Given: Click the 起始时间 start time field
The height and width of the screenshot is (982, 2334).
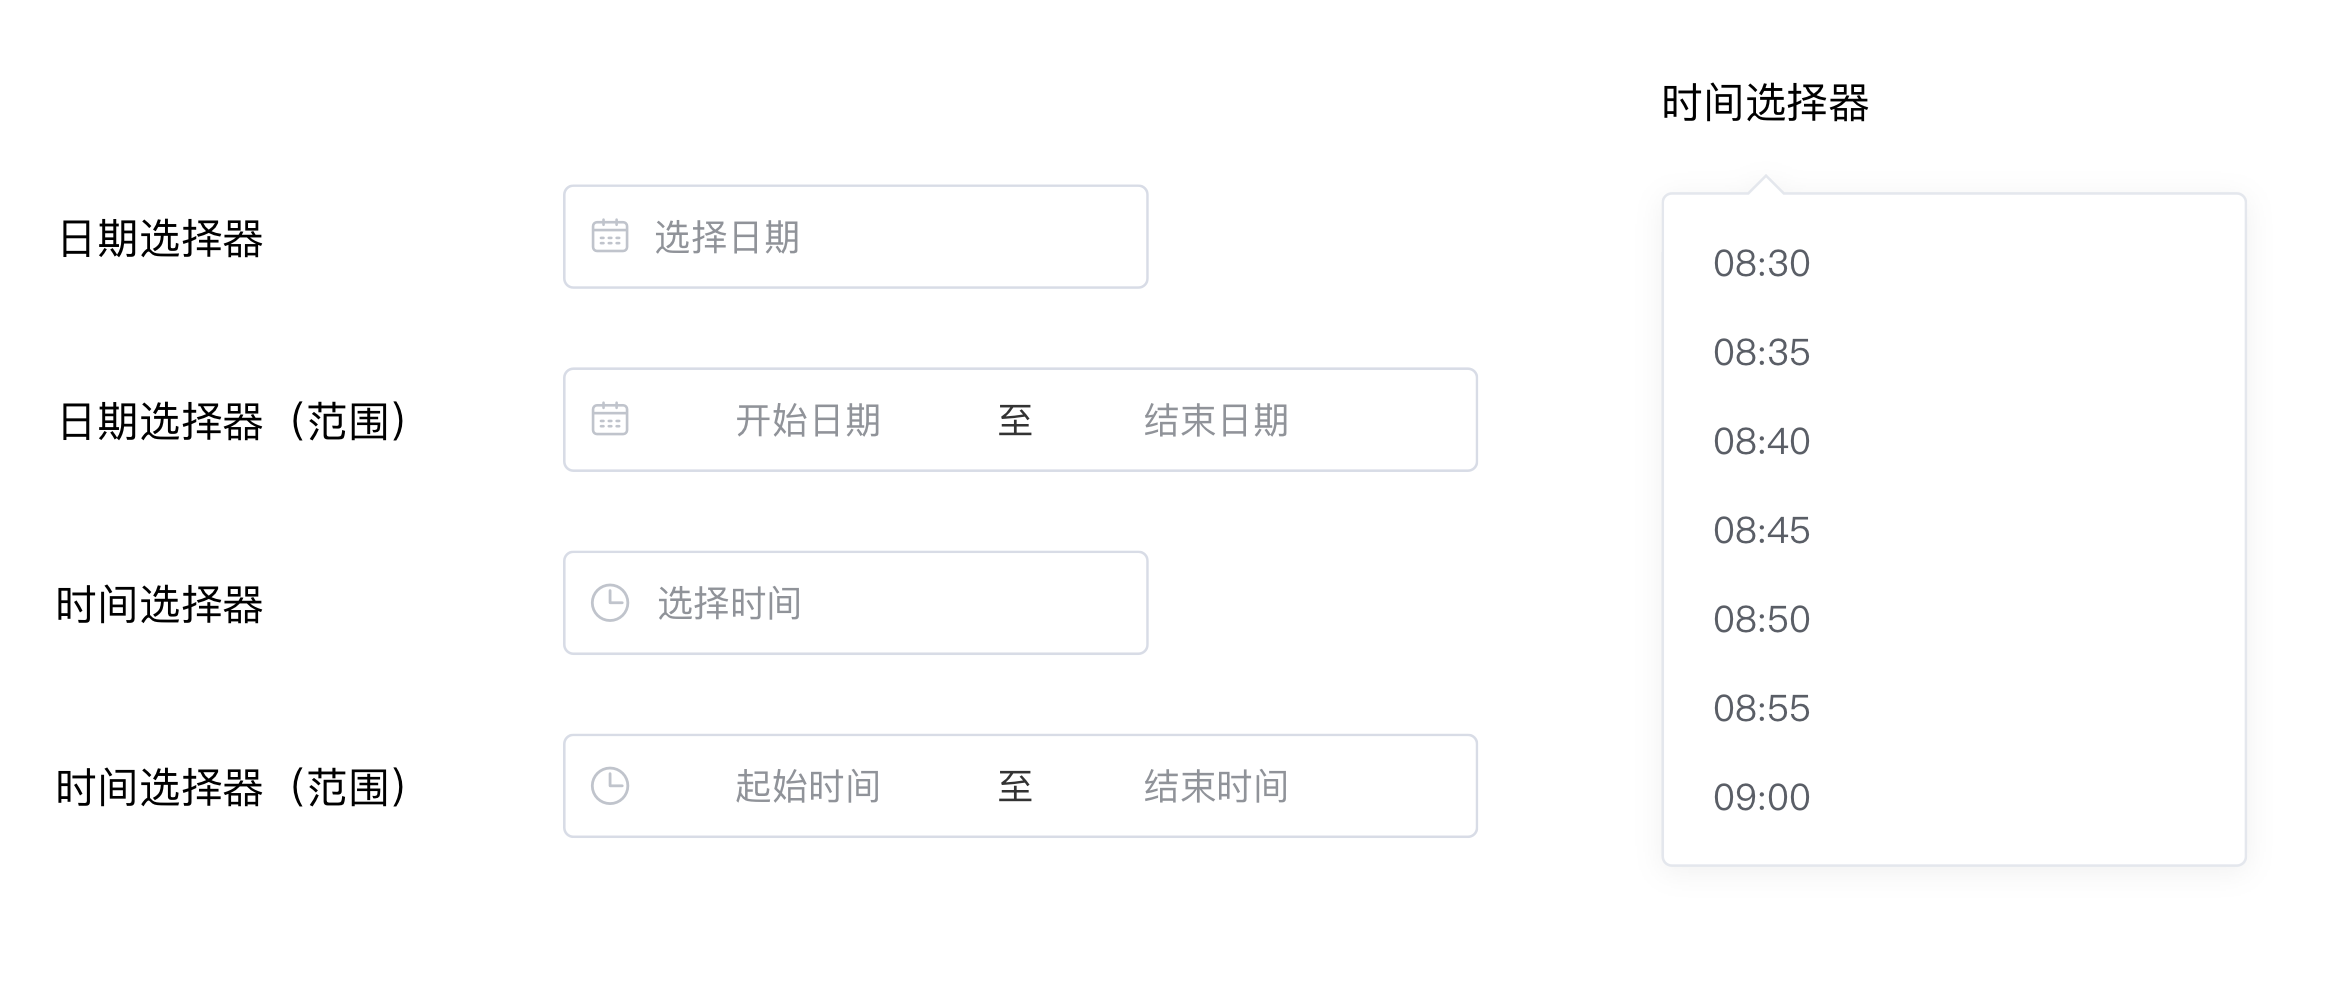Looking at the screenshot, I should [808, 787].
